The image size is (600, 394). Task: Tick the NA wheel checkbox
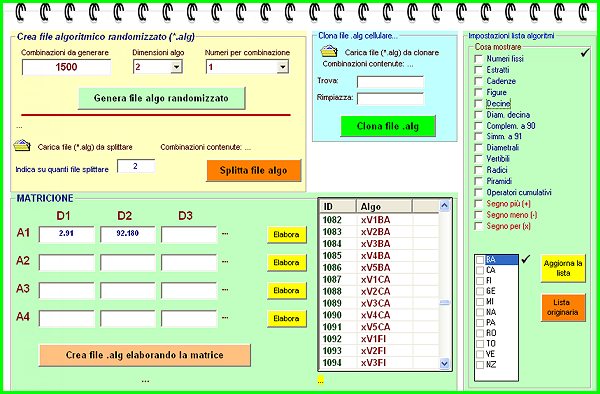pos(480,312)
